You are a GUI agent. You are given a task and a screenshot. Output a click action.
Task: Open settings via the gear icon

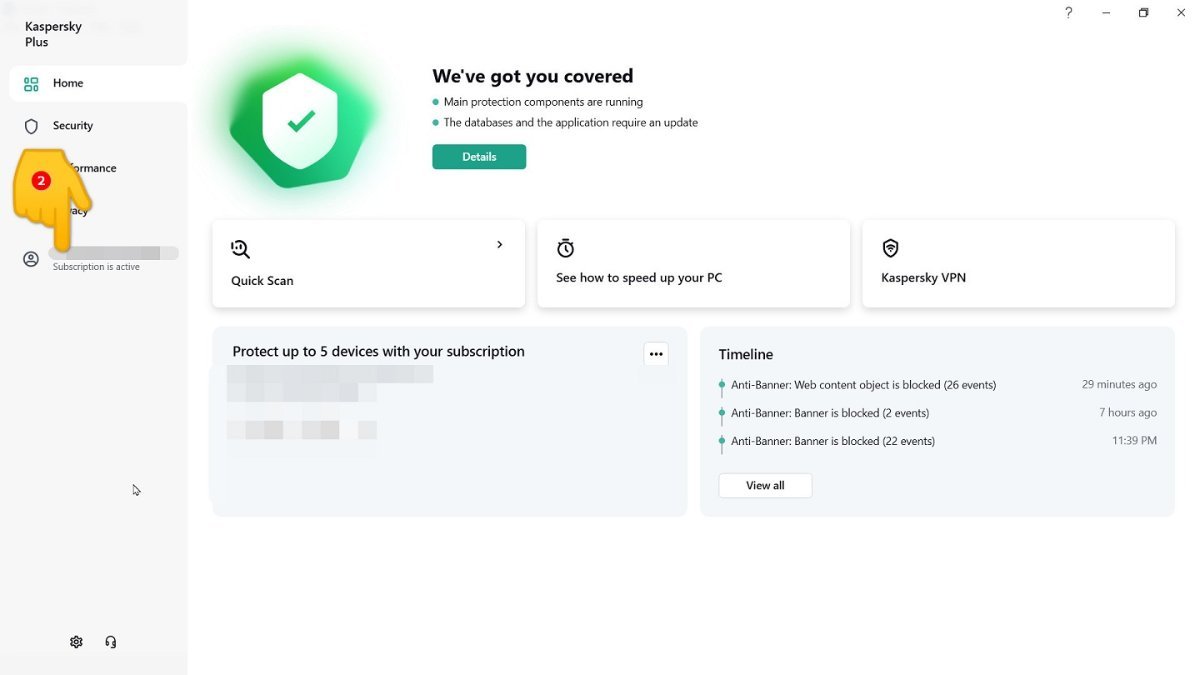coord(76,642)
